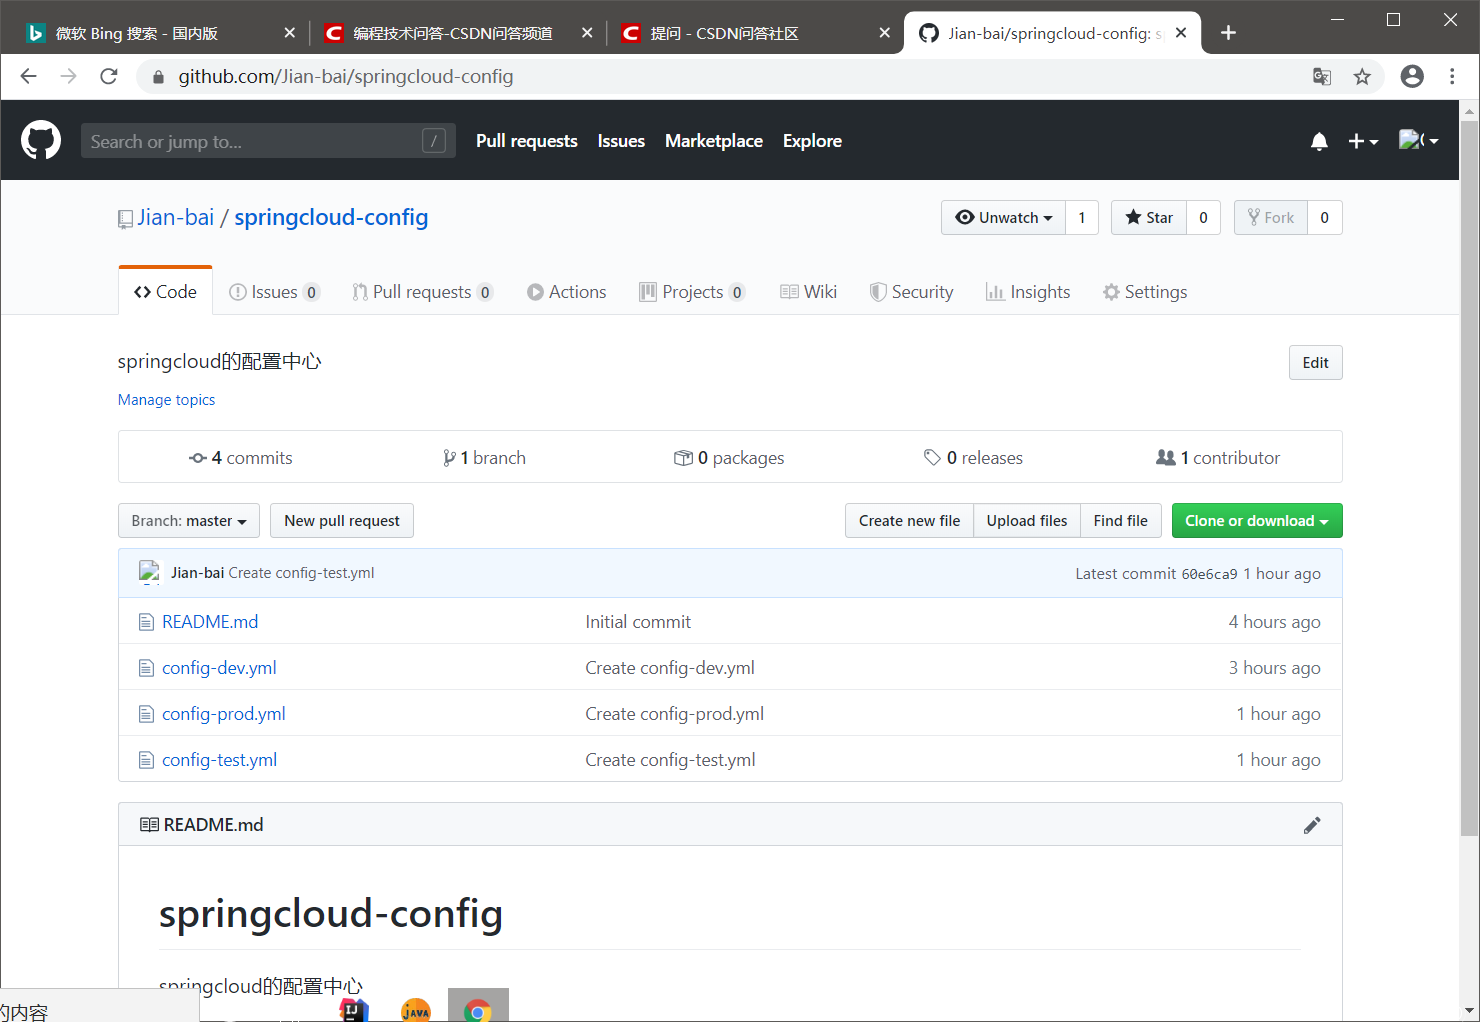
Task: Expand Clone or download menu
Action: (x=1257, y=521)
